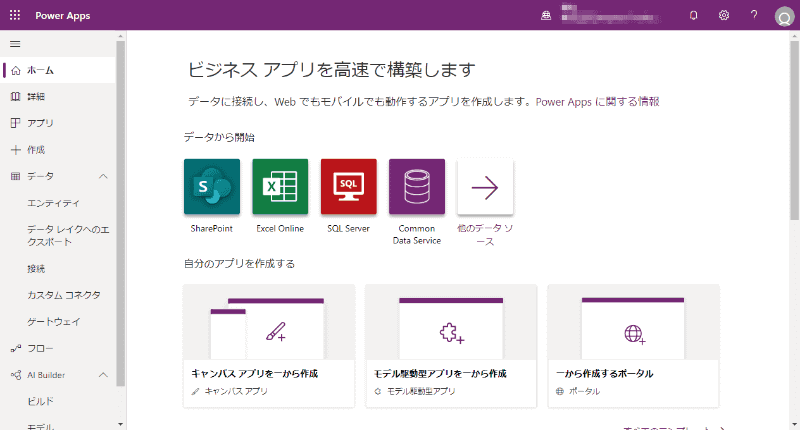Click the other data sources arrow tile
800x430 pixels.
pos(485,187)
